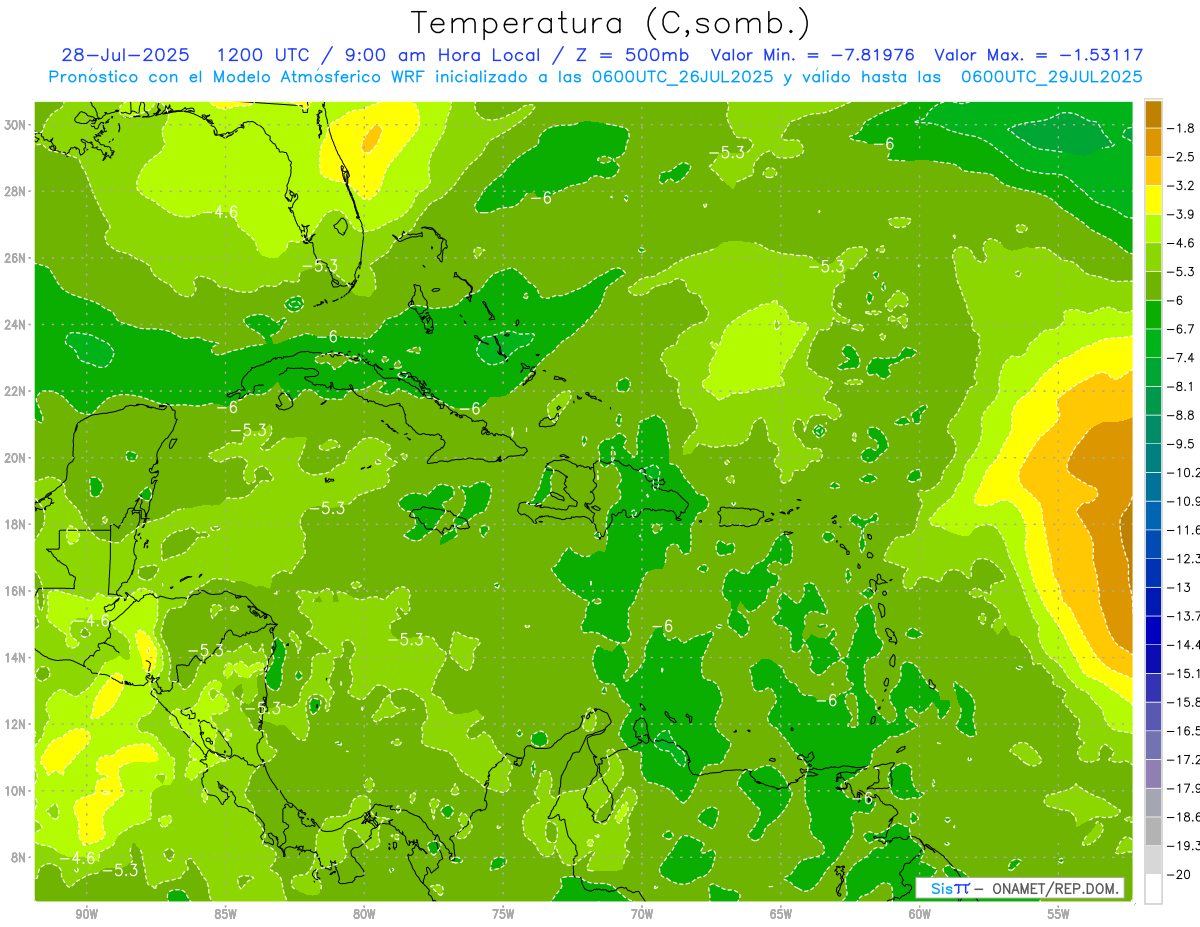The image size is (1200, 927).
Task: Pick the yellow legend swatch between -3.2 and -3.9
Action: 1153,200
